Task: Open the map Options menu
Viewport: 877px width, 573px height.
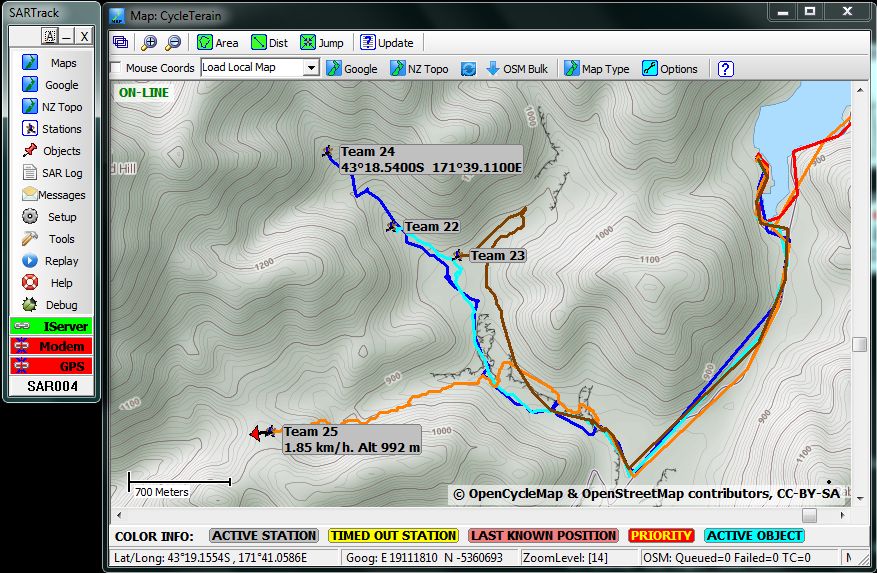Action: [x=670, y=69]
